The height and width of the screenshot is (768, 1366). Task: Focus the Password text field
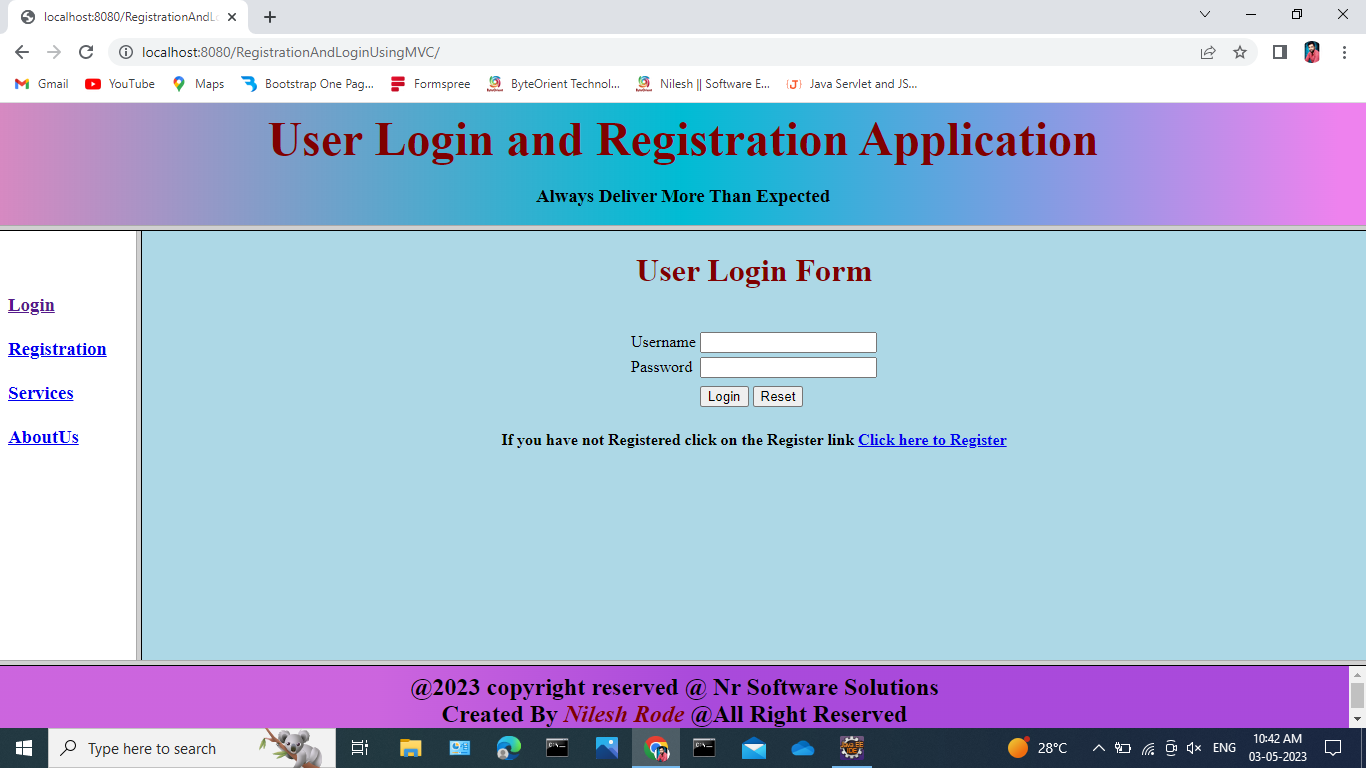pos(788,367)
